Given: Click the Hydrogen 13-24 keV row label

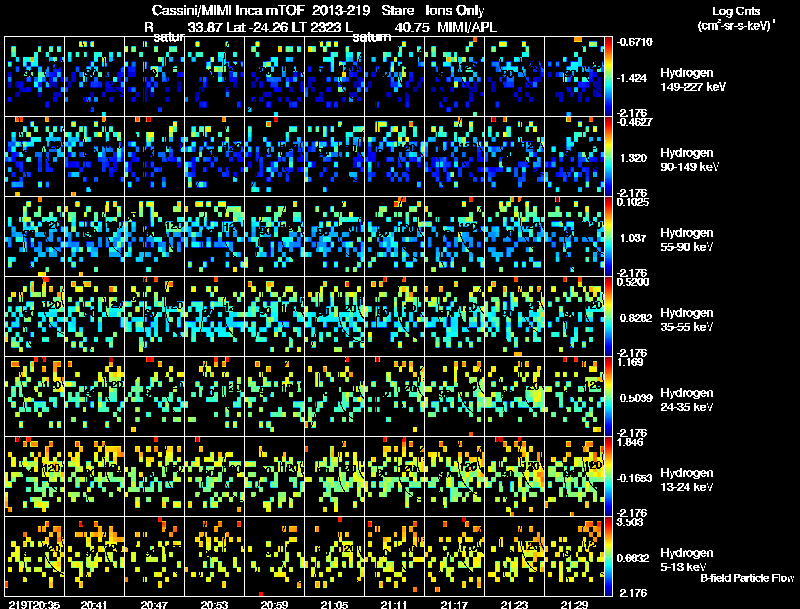Looking at the screenshot, I should 687,480.
